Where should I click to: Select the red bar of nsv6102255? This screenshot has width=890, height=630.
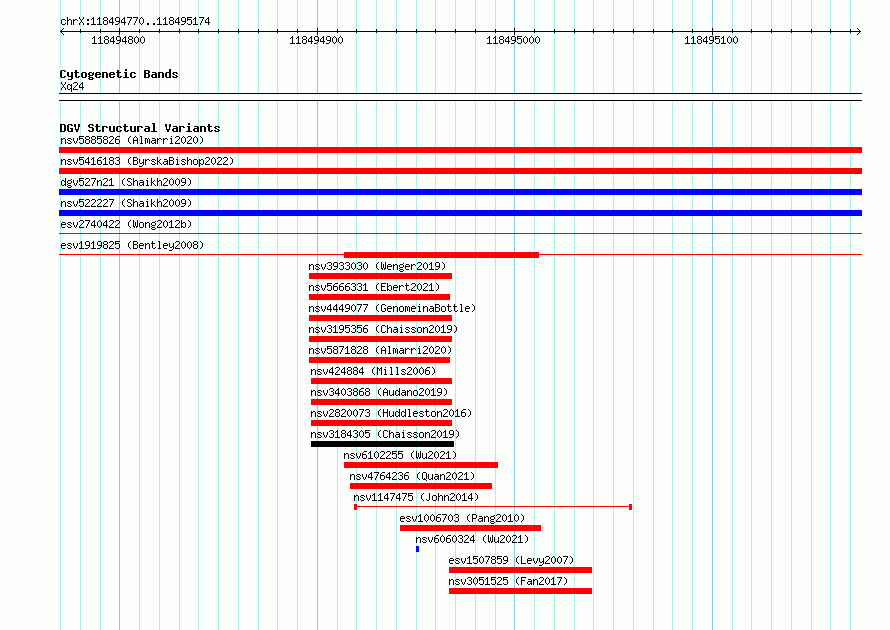click(421, 465)
